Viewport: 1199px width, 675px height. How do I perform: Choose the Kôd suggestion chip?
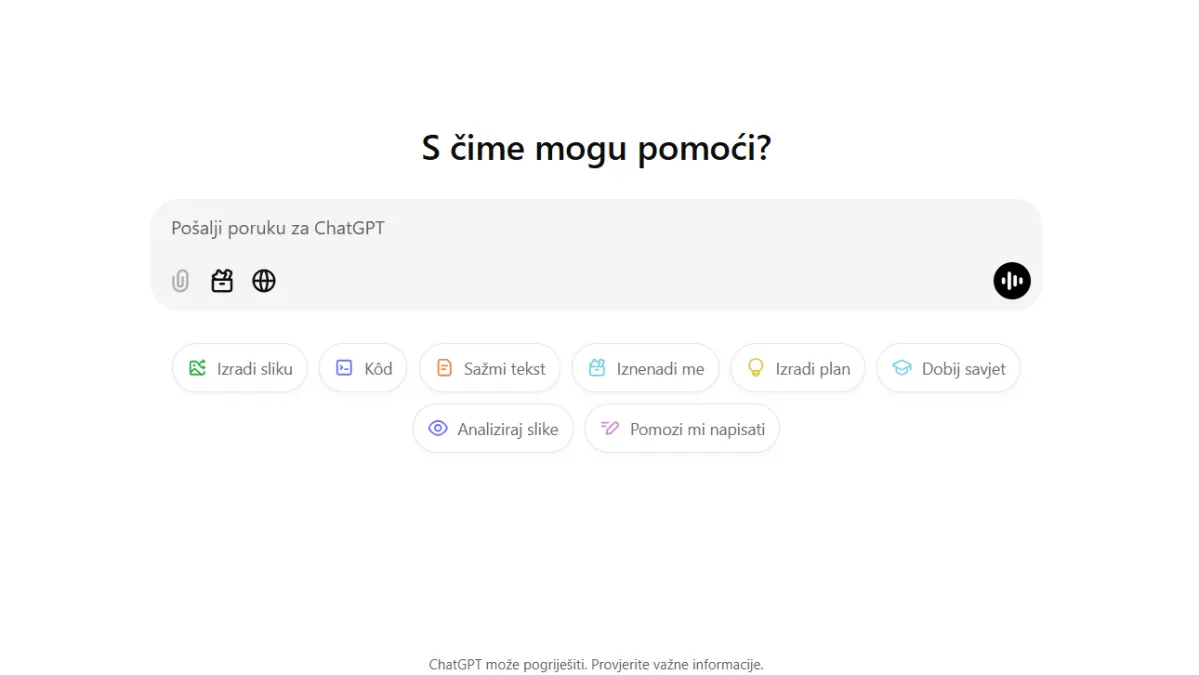point(363,368)
